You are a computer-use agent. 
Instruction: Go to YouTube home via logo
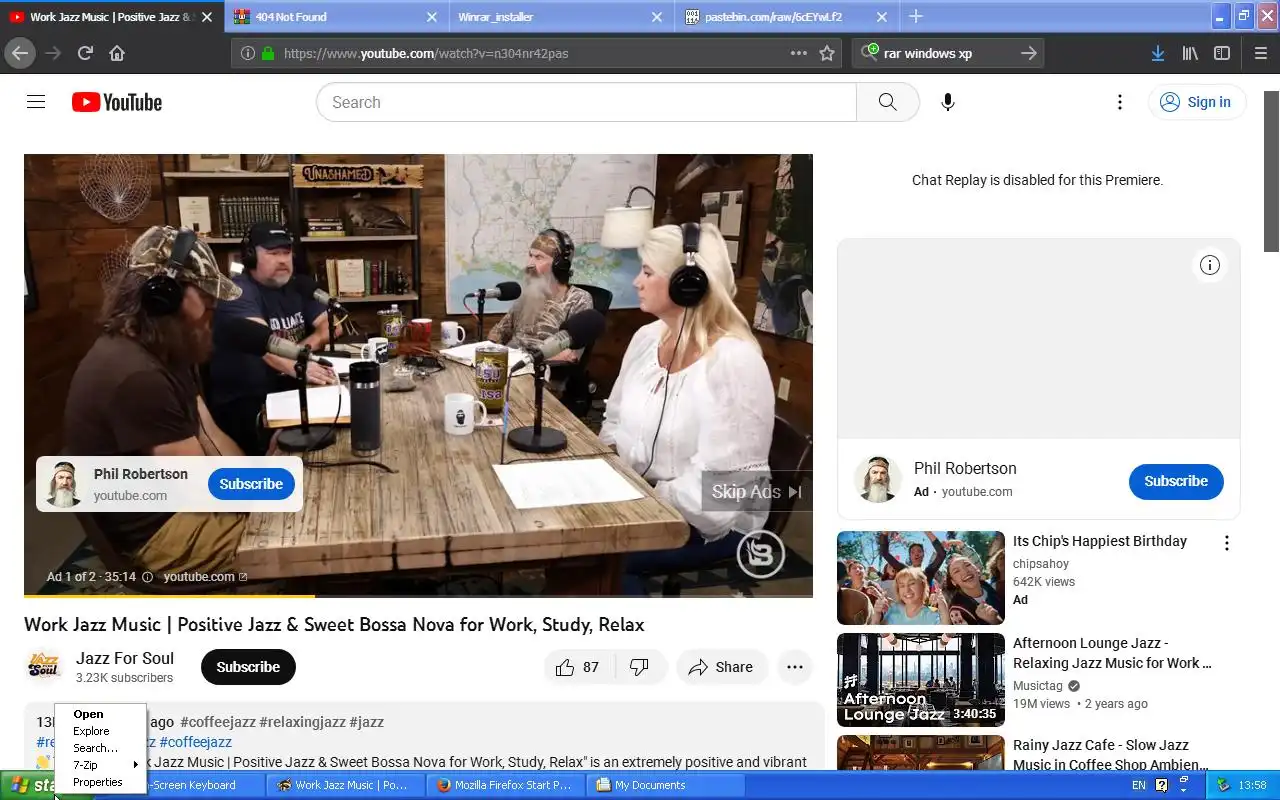[117, 102]
